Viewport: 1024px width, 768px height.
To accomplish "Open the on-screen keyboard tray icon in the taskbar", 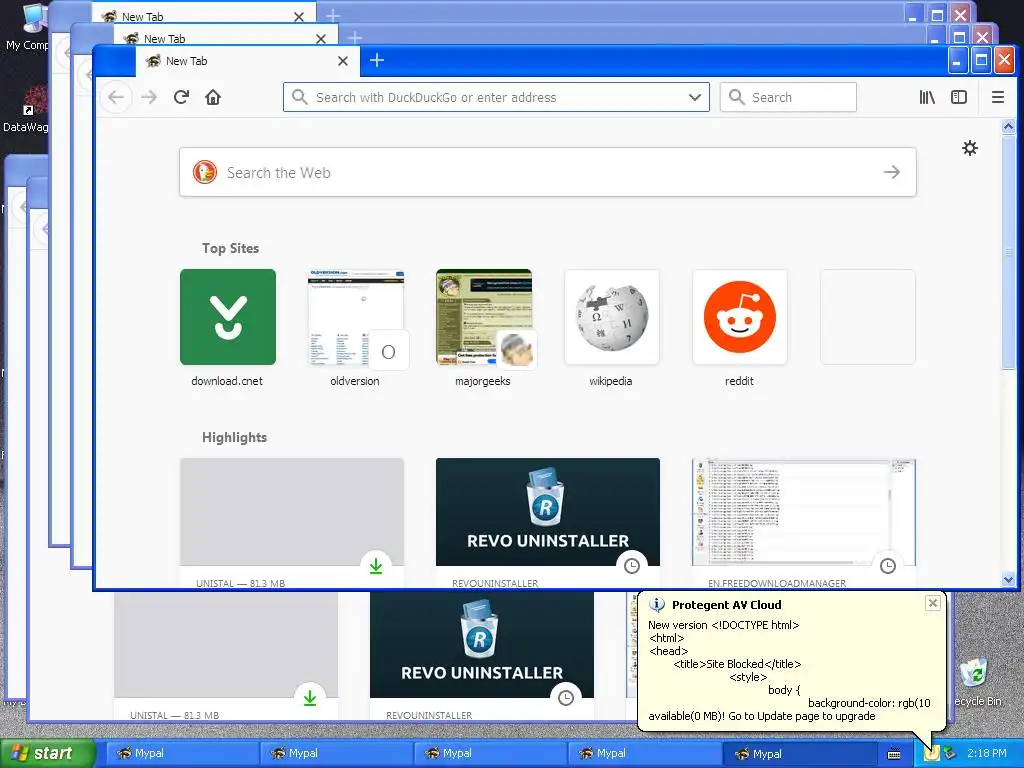I will [x=894, y=754].
